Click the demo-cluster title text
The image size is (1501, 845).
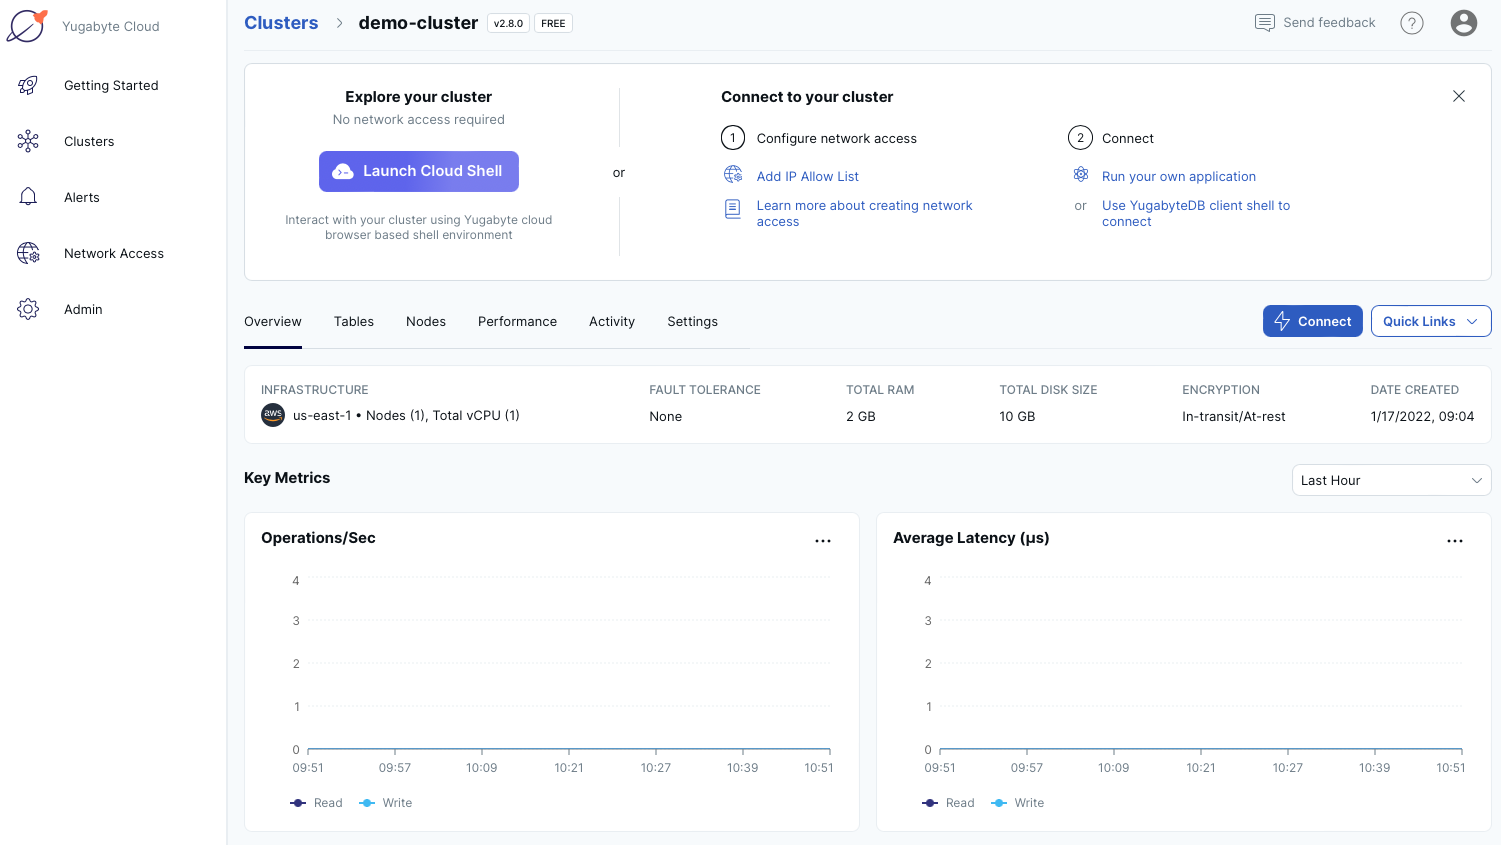pyautogui.click(x=418, y=23)
